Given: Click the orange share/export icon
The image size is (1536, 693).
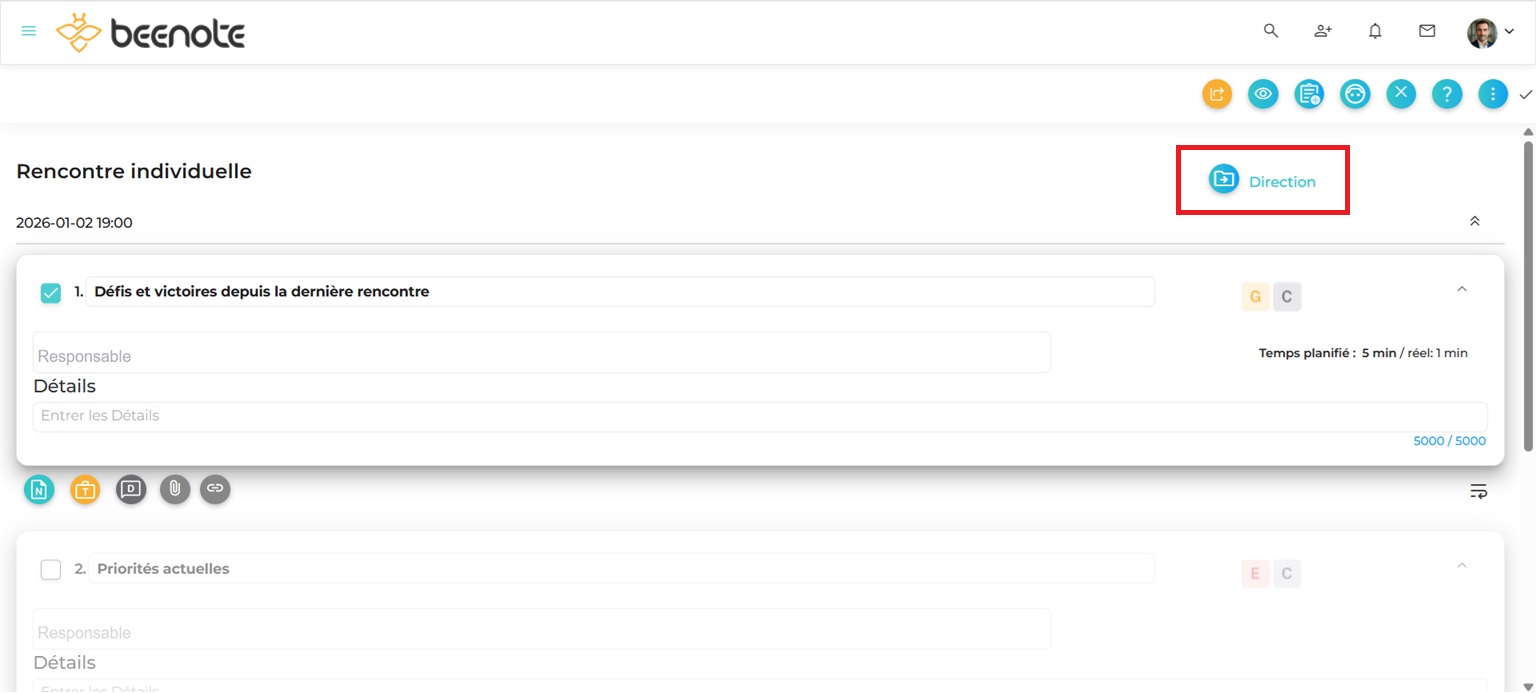Looking at the screenshot, I should pos(1217,94).
